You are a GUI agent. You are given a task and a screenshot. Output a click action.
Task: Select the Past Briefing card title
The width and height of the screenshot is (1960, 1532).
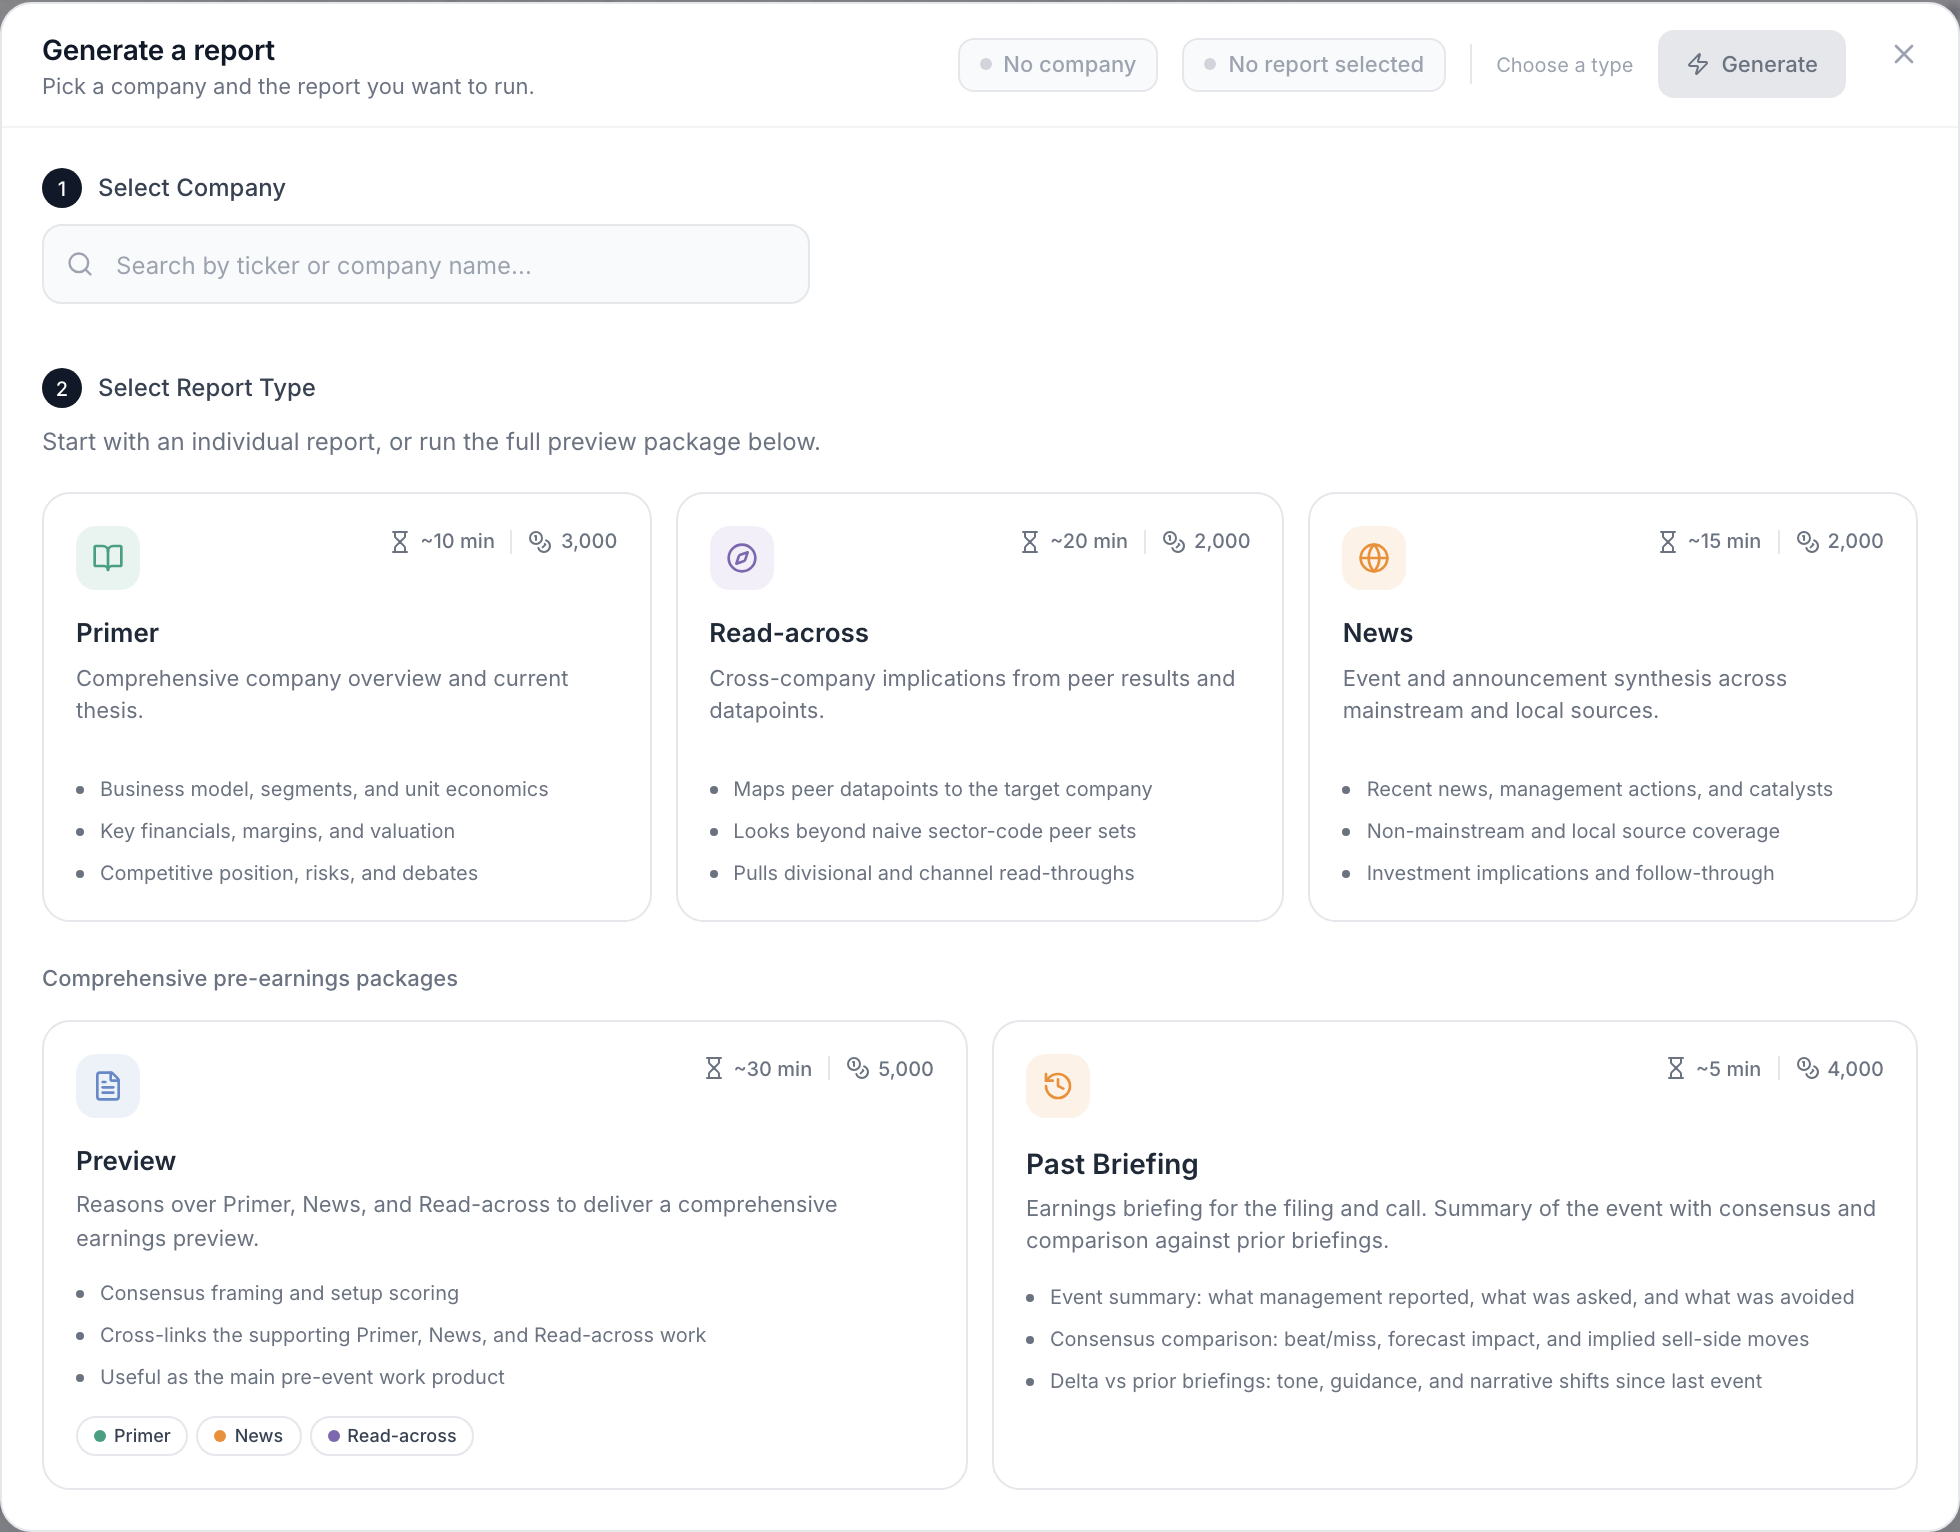click(x=1112, y=1164)
